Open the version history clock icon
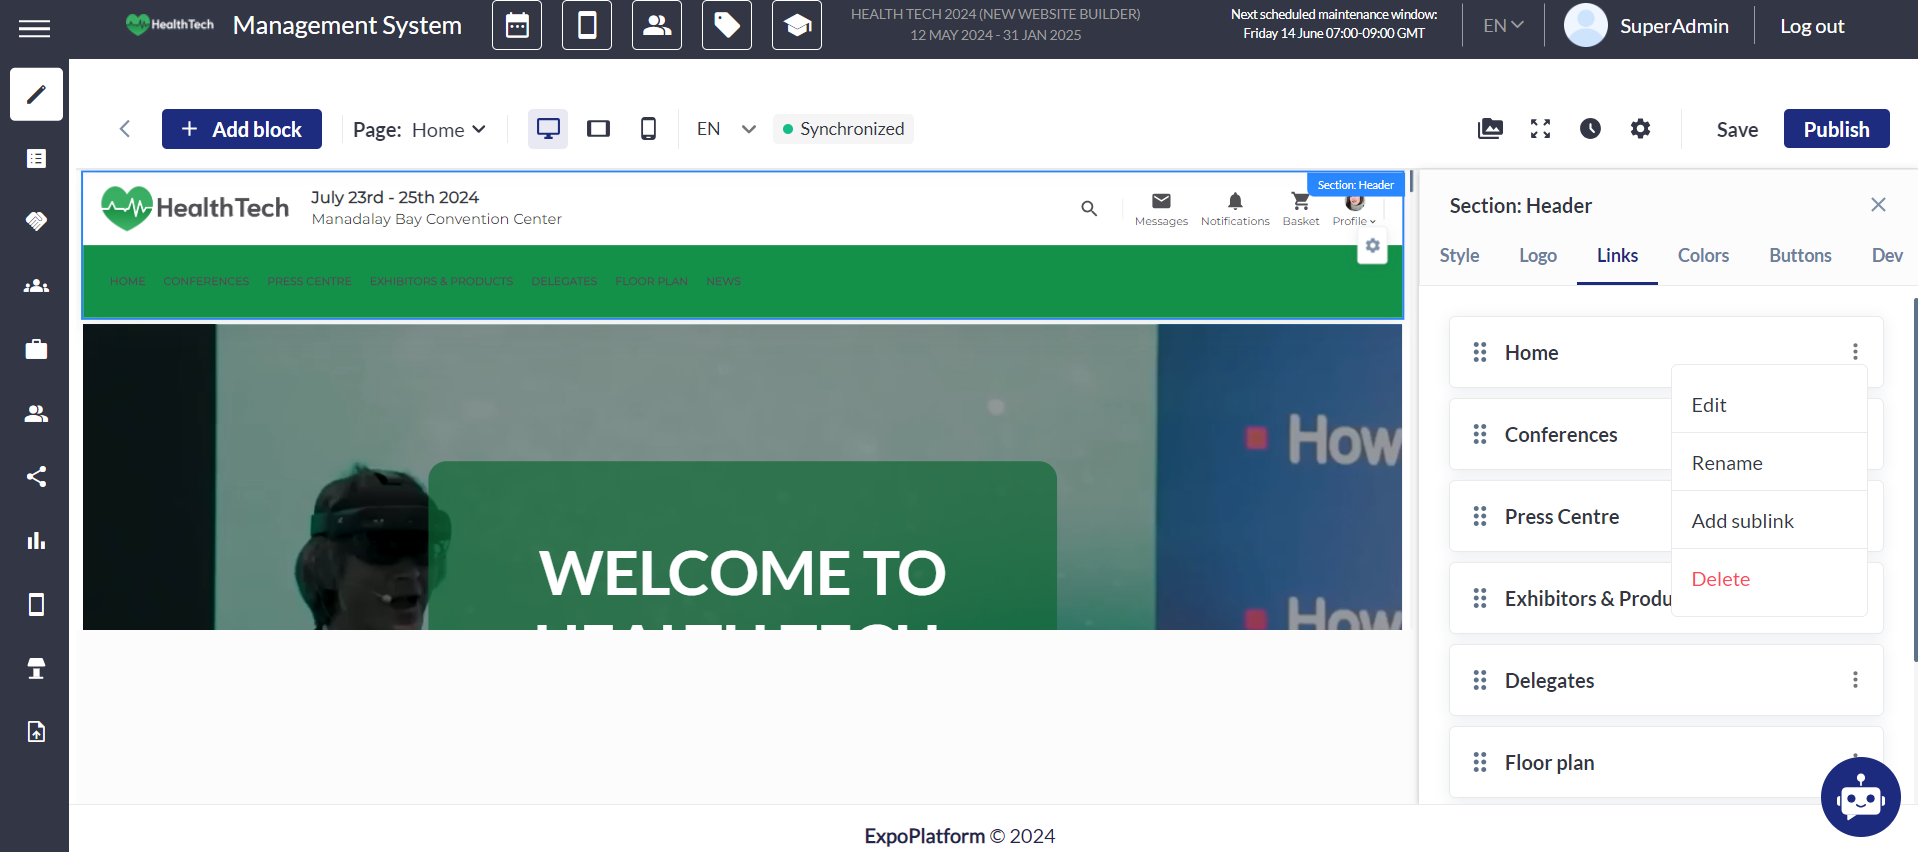Viewport: 1918px width, 852px height. point(1590,128)
